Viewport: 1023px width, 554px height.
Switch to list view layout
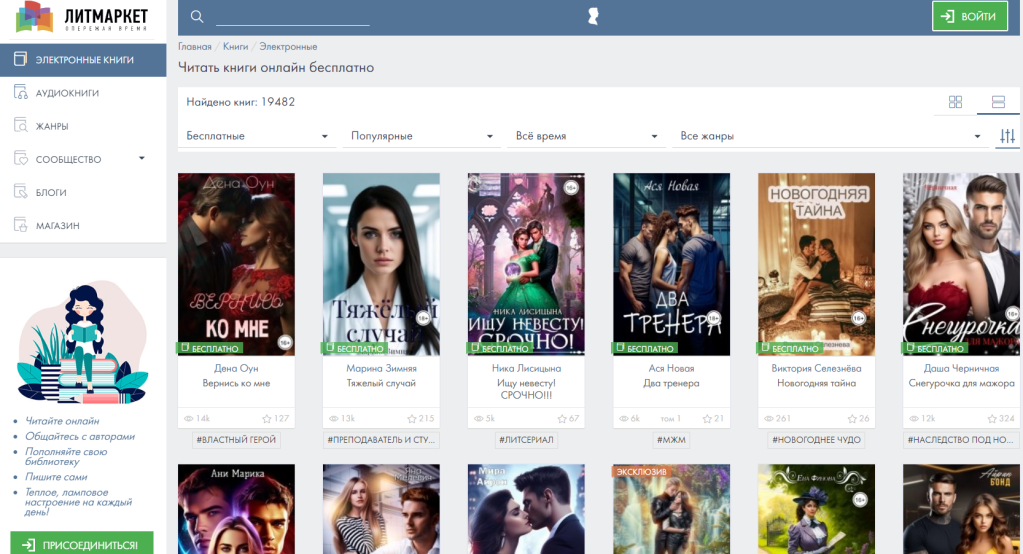tap(997, 102)
